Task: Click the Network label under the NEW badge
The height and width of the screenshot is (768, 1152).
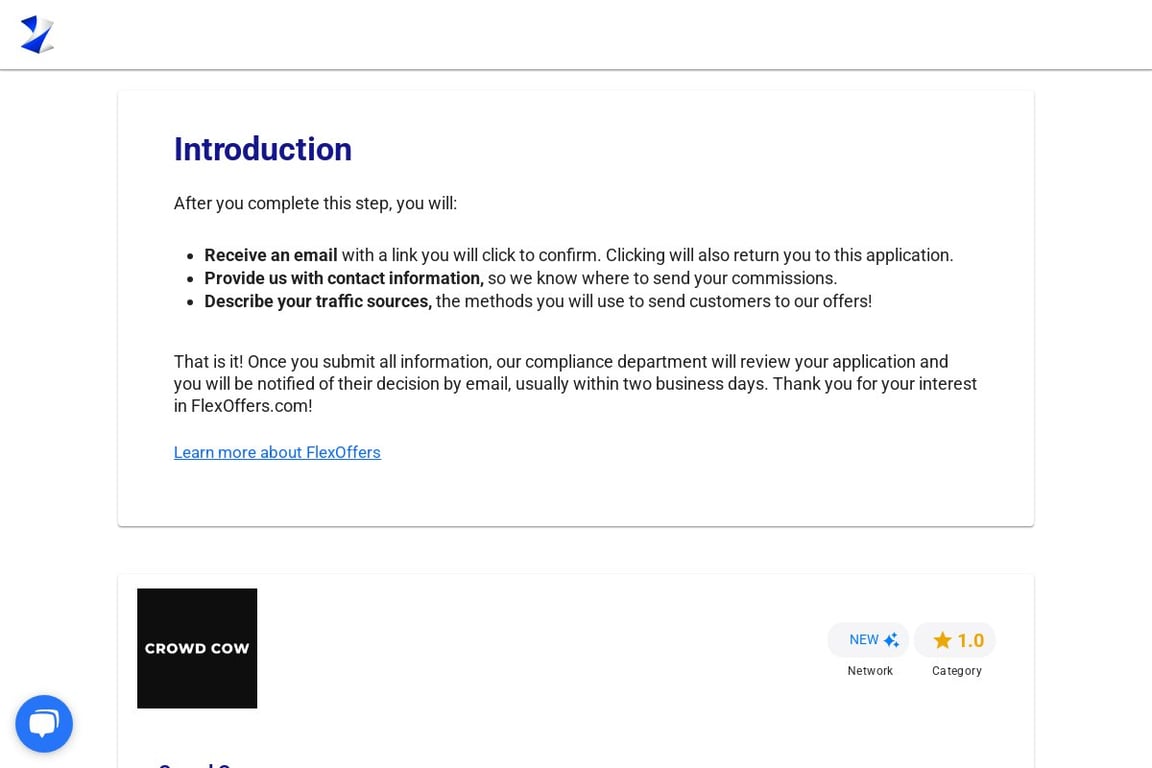Action: pos(869,671)
